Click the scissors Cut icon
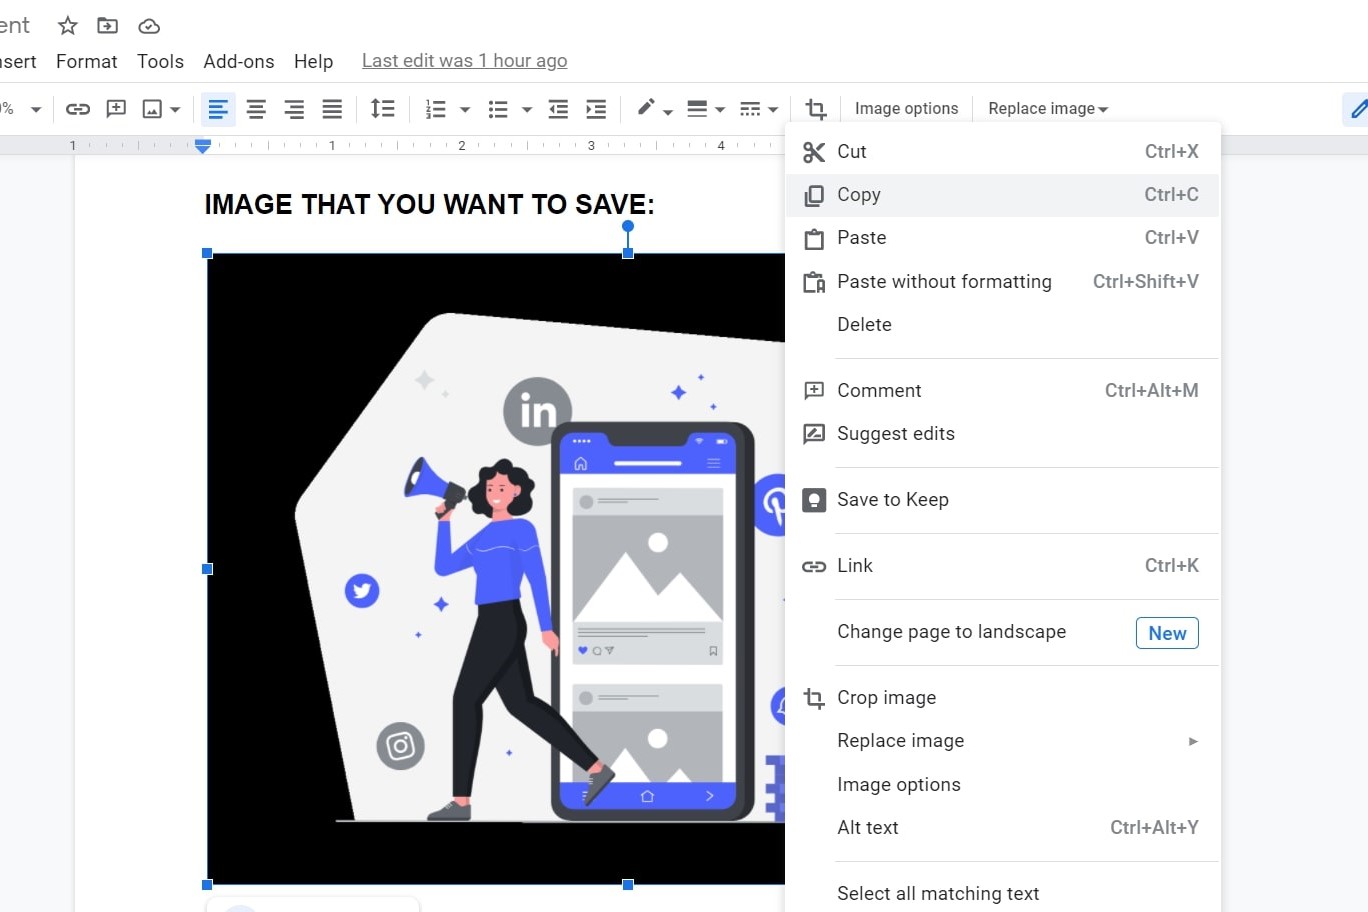This screenshot has width=1368, height=912. tap(814, 152)
